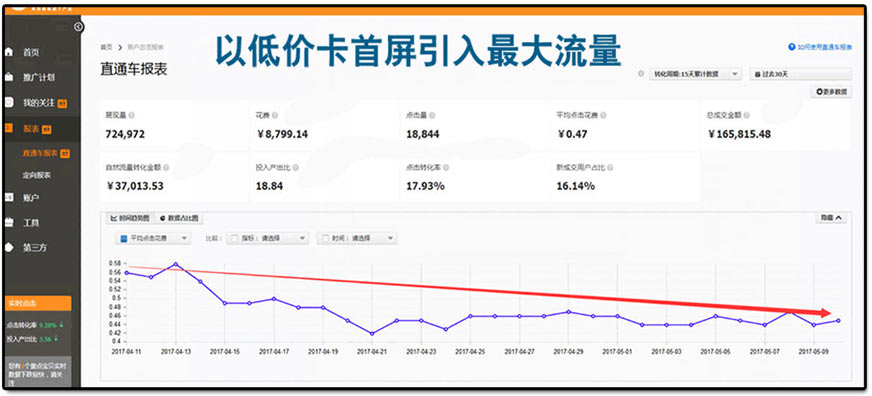Go to 首页 in the sidebar
Screen dimensions: 872x396
(x=31, y=52)
